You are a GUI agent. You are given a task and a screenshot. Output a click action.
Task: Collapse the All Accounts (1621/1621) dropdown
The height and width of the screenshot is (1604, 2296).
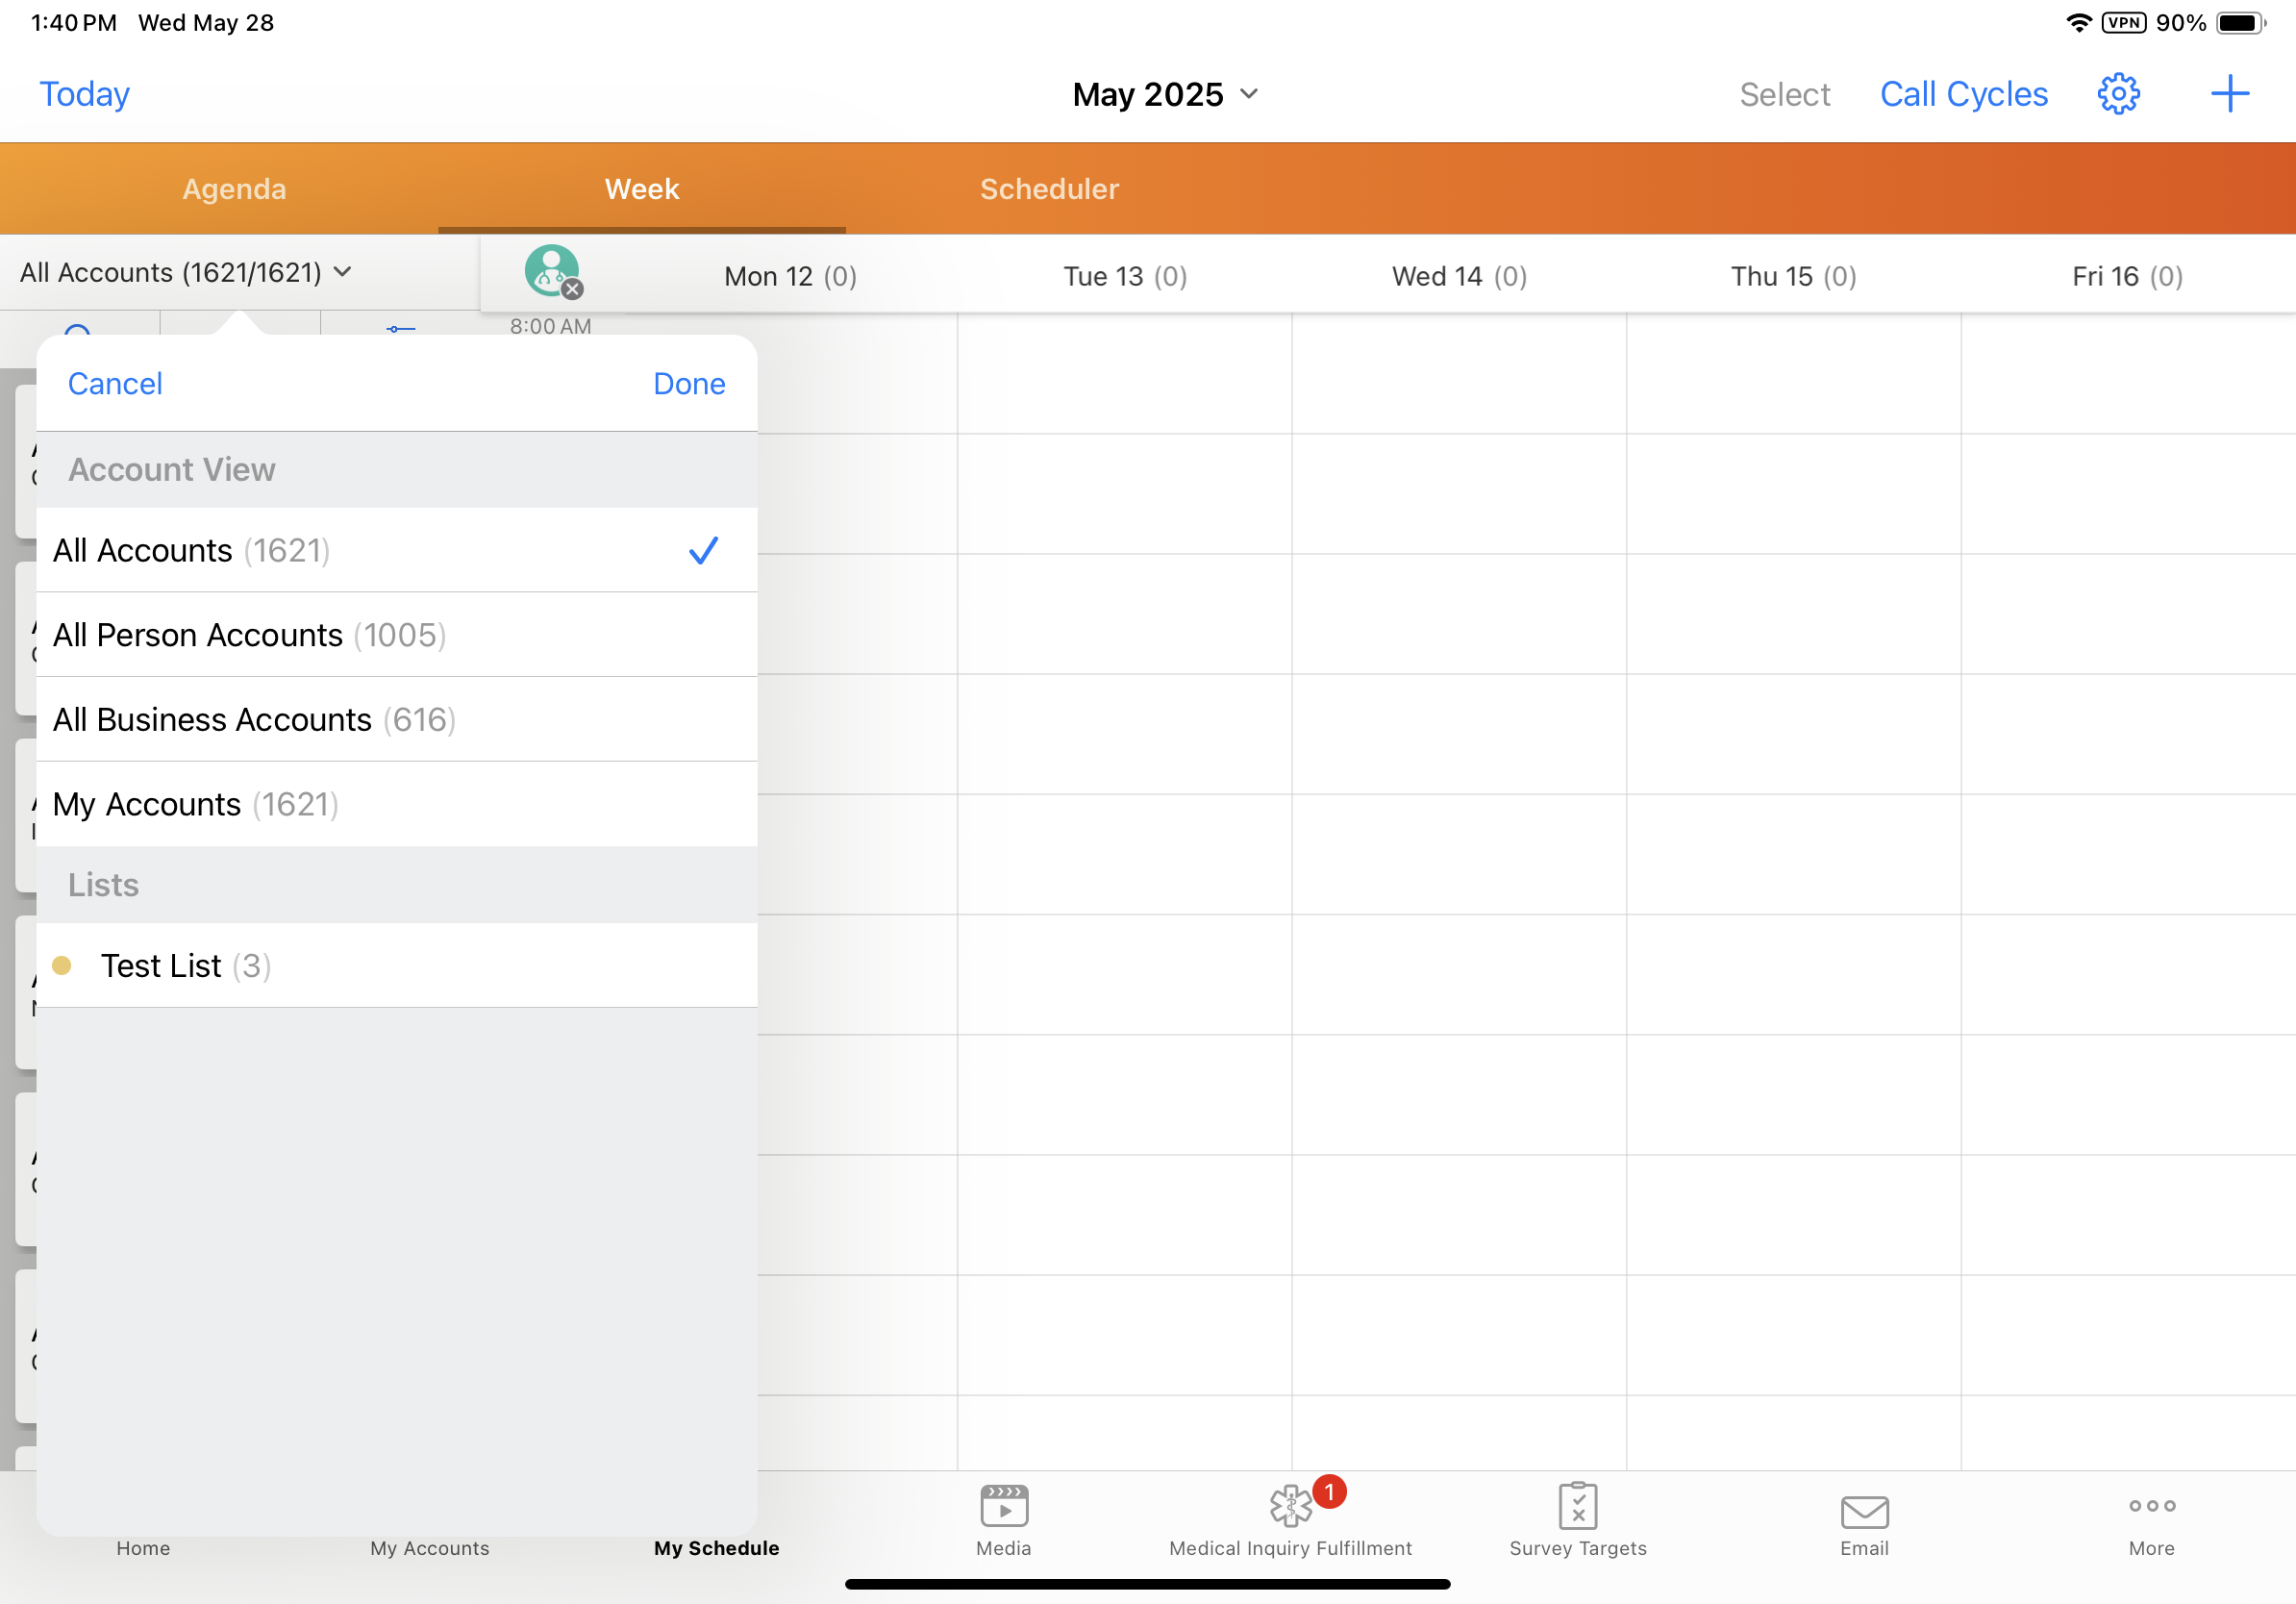tap(186, 273)
